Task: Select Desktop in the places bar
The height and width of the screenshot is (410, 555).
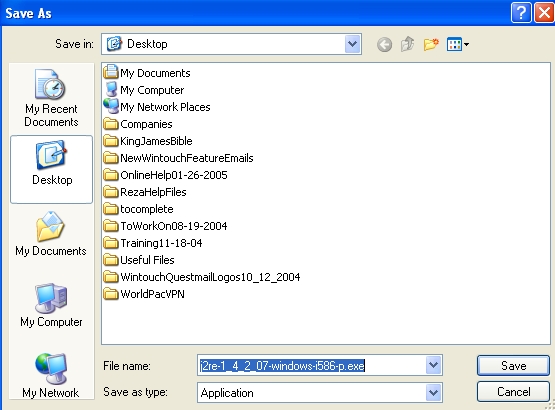Action: coord(52,169)
